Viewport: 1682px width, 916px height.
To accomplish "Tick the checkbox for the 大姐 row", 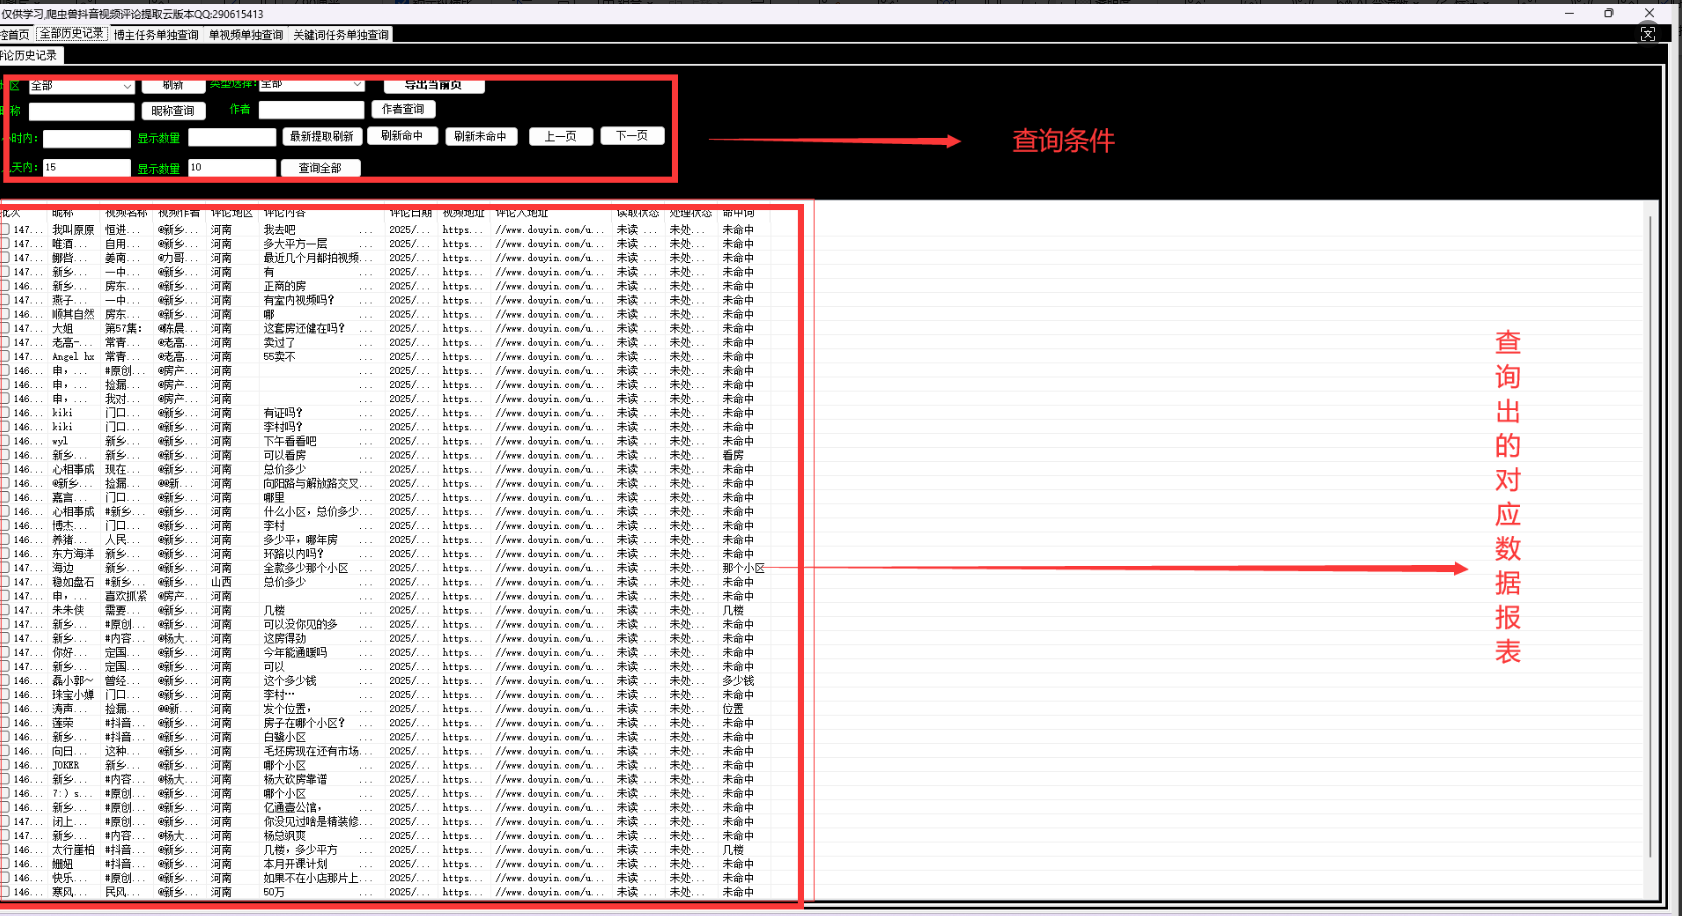I will [x=5, y=328].
